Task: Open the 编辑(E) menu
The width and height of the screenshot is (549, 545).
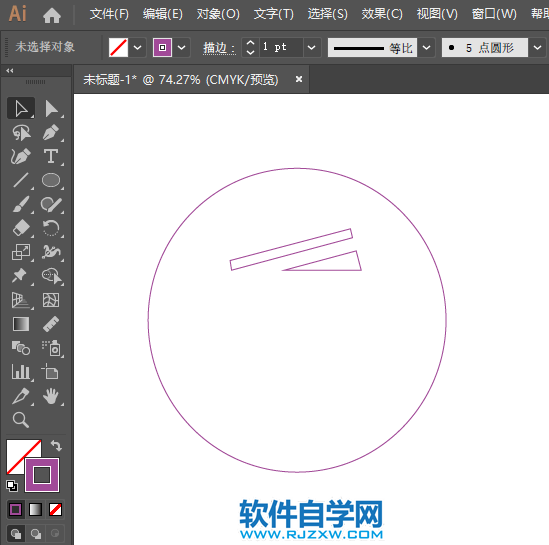Action: coord(163,14)
